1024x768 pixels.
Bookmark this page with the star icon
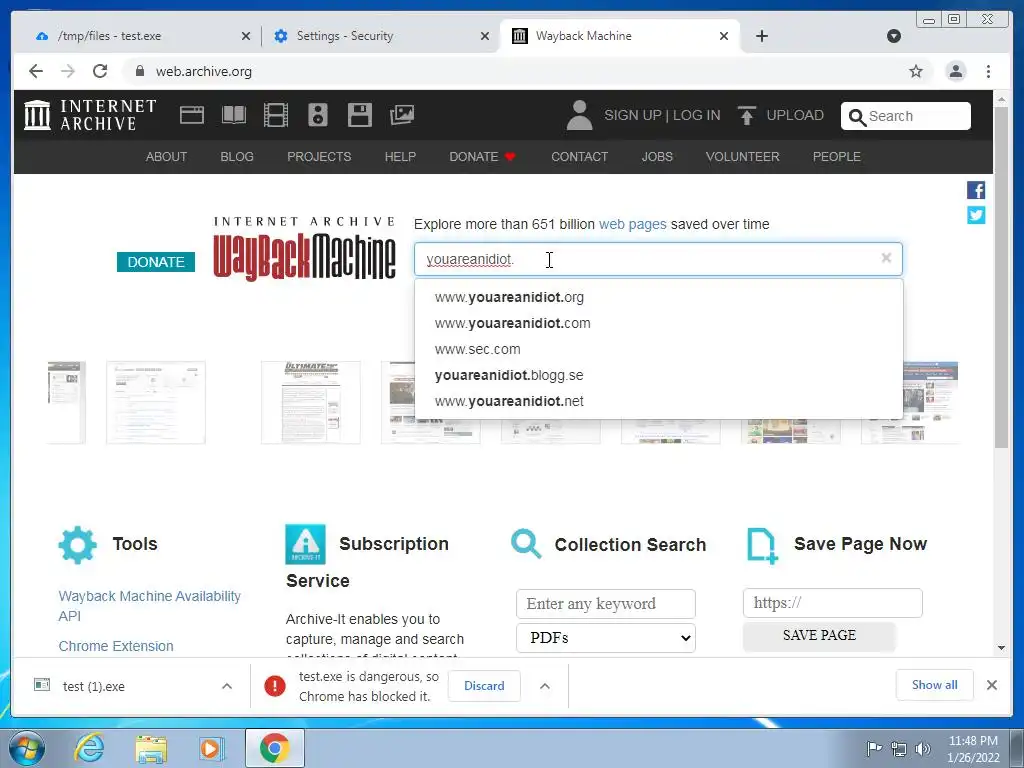coord(916,71)
